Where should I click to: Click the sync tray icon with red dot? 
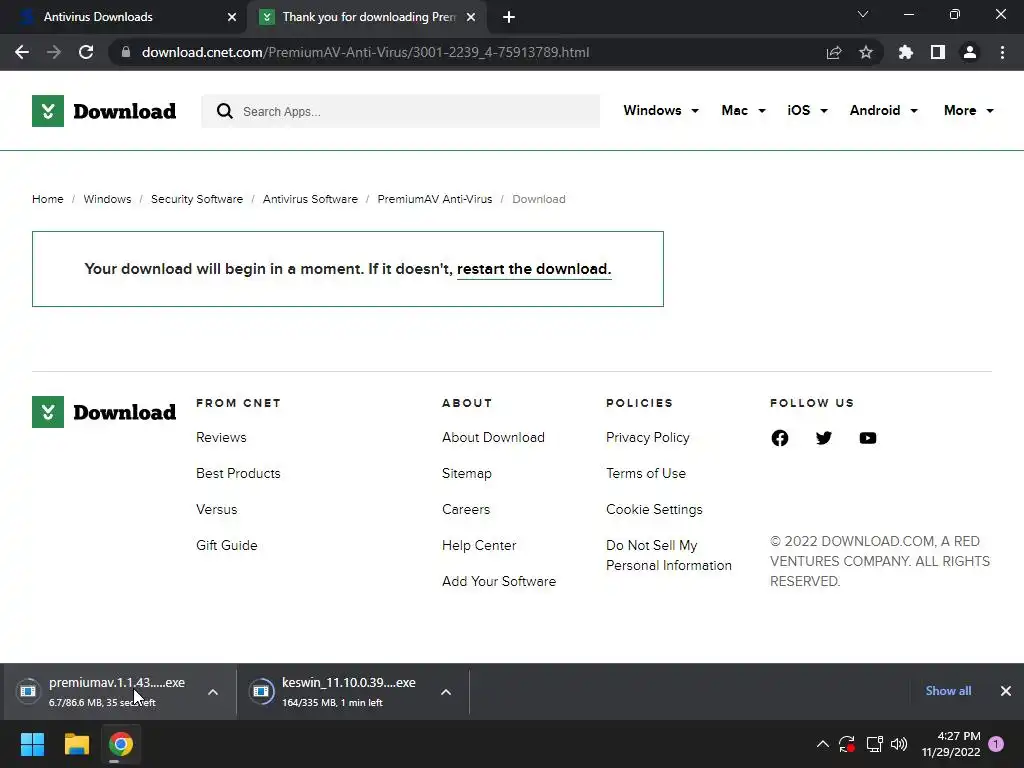click(847, 744)
